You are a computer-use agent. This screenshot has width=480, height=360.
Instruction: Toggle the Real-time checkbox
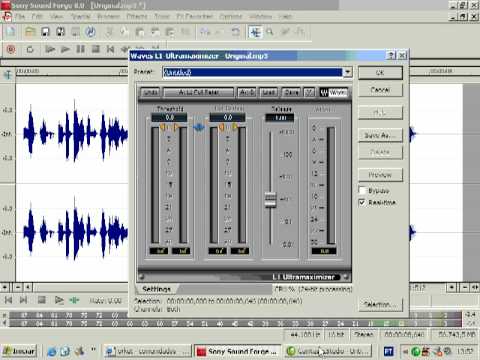pyautogui.click(x=362, y=202)
